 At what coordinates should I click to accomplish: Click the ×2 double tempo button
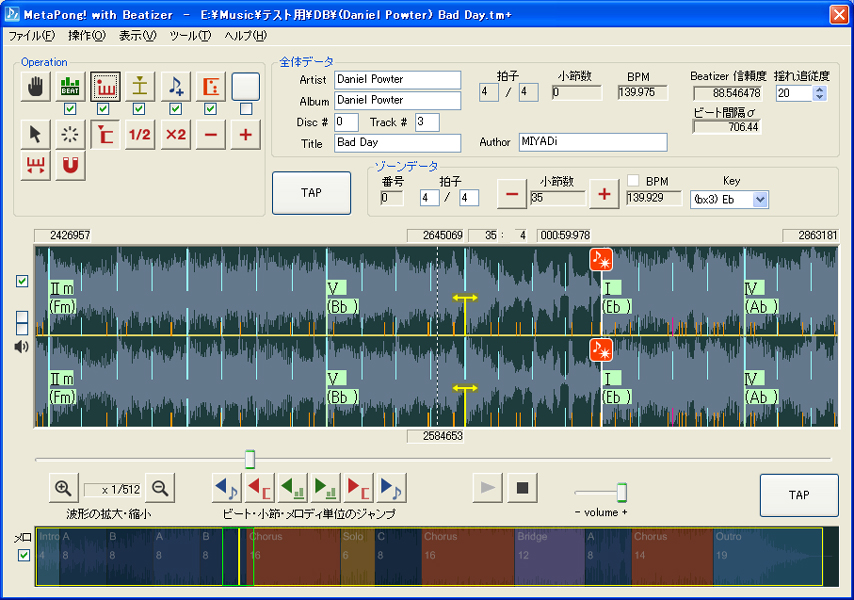click(x=176, y=134)
